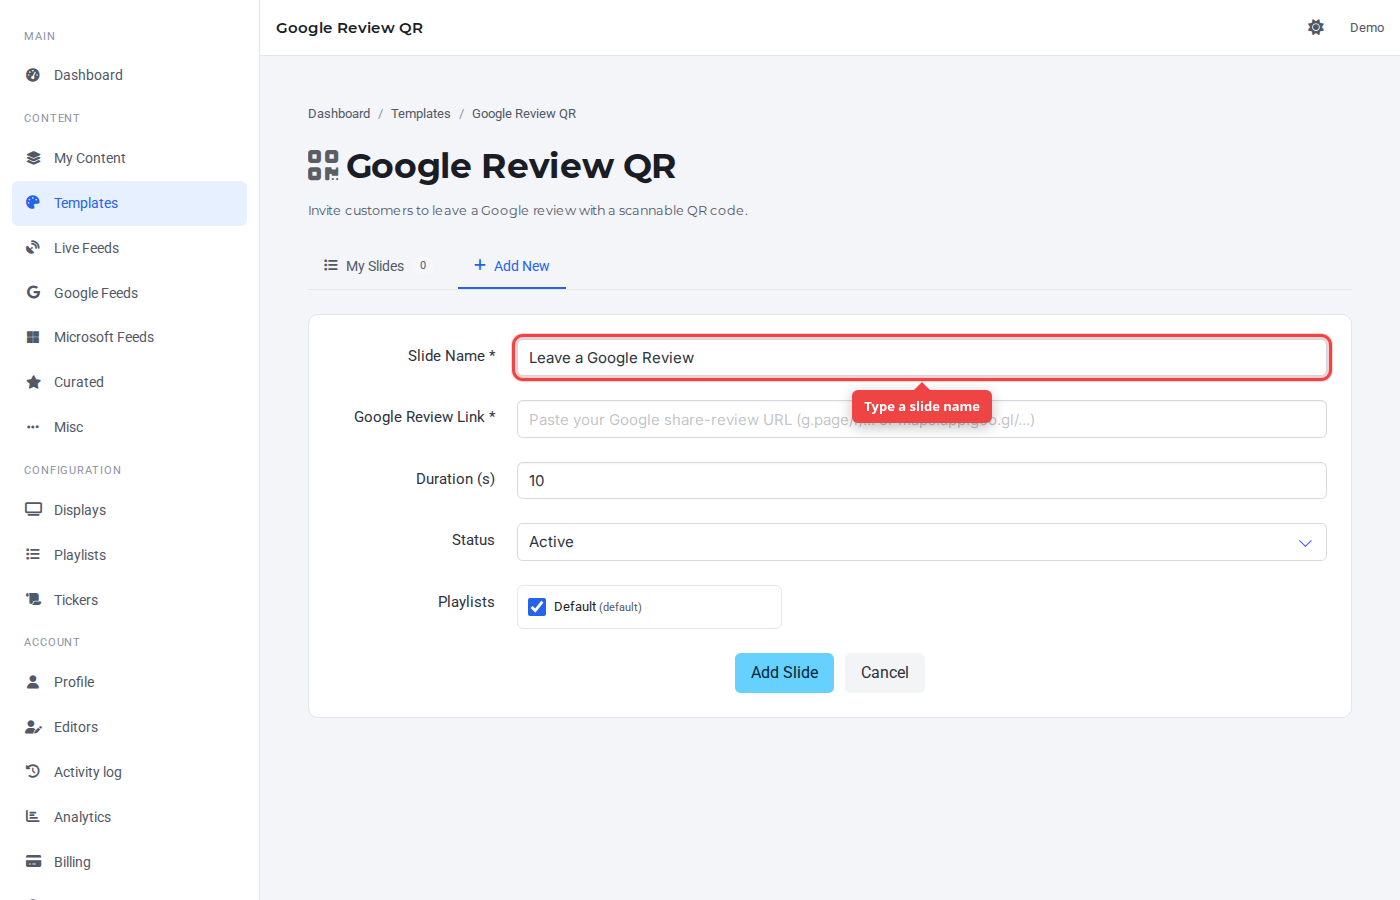Click the Misc ellipsis icon
The height and width of the screenshot is (900, 1400).
click(33, 427)
